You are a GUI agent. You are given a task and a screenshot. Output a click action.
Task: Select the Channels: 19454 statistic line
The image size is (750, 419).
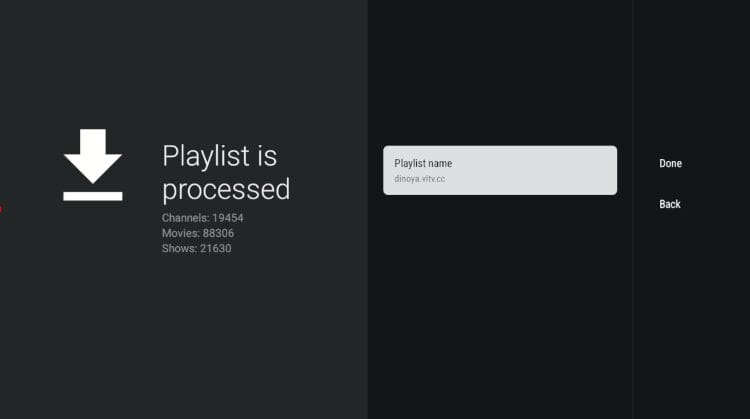point(203,218)
